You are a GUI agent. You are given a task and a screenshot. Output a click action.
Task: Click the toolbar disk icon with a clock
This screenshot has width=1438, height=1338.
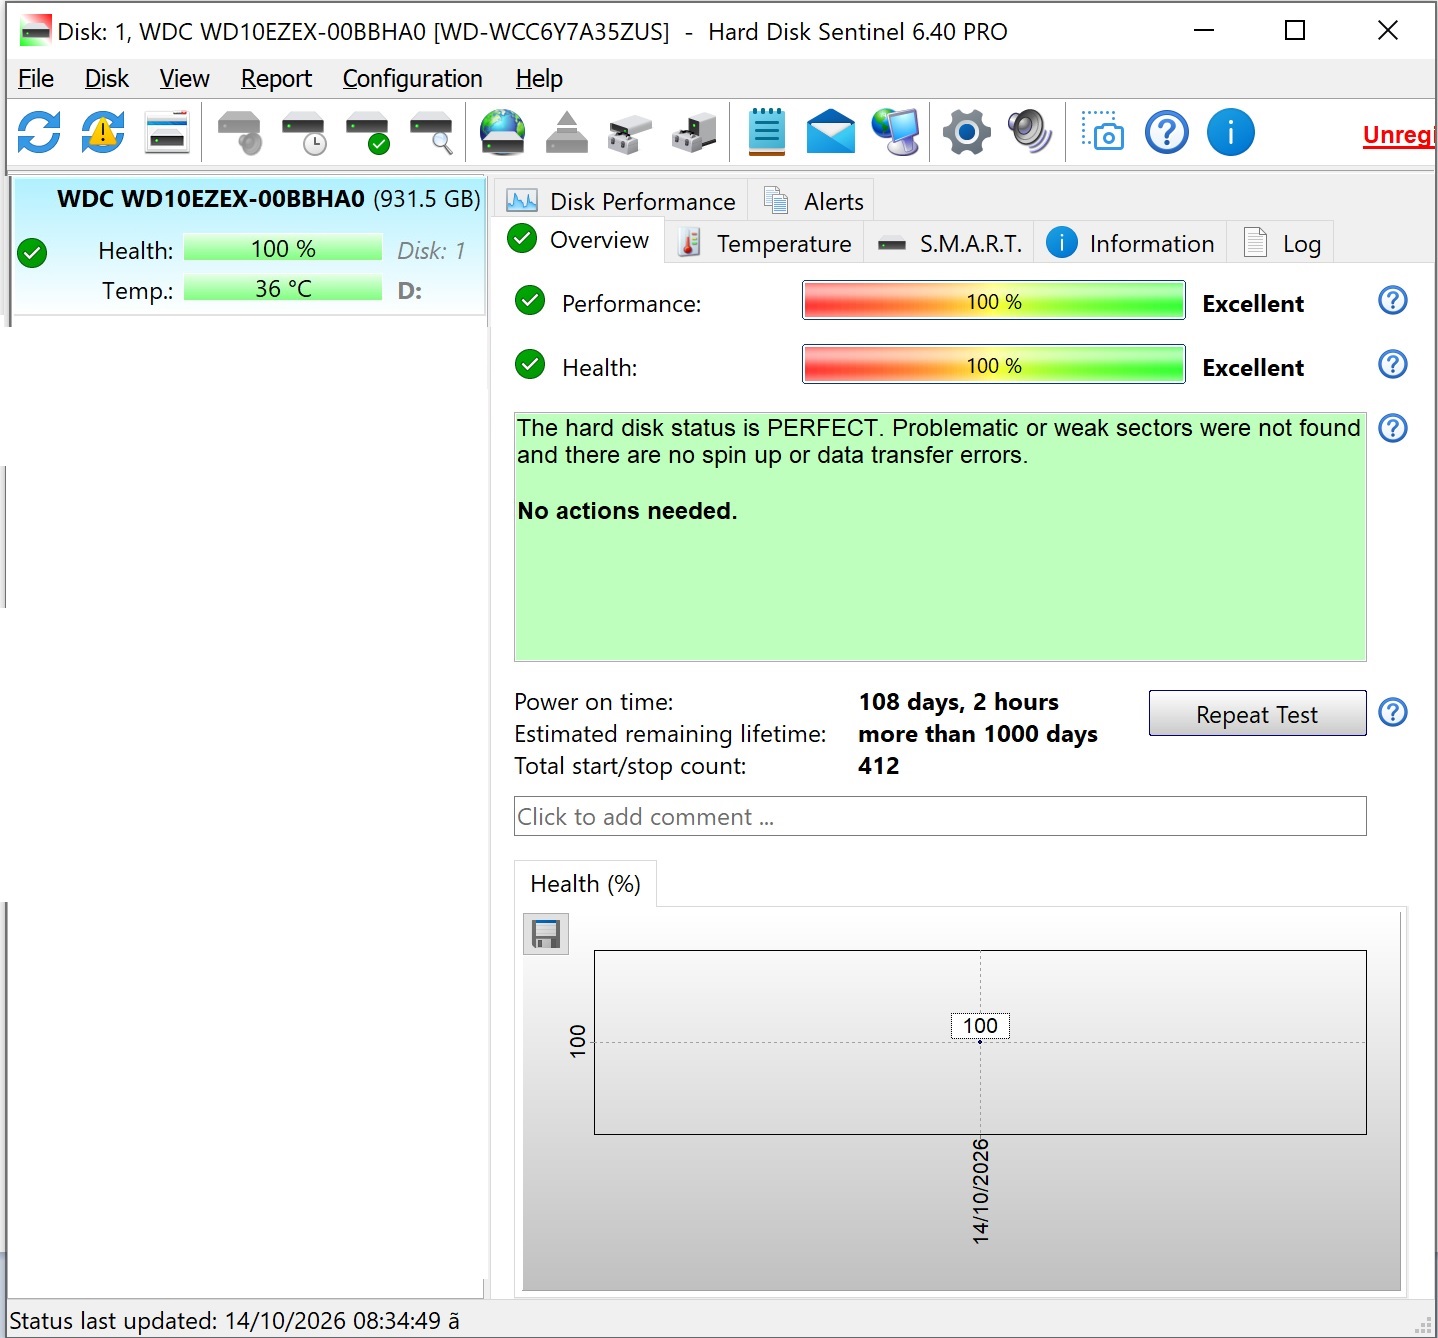[303, 133]
